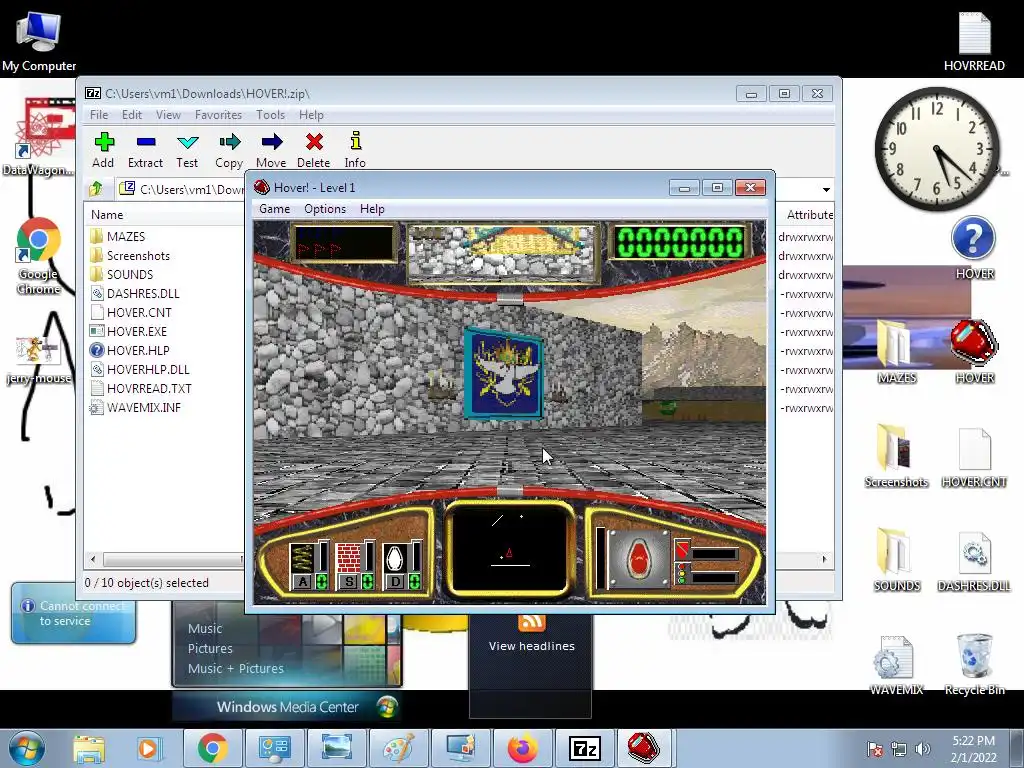
Task: Open the HOVRREAD text file on desktop
Action: point(974,41)
